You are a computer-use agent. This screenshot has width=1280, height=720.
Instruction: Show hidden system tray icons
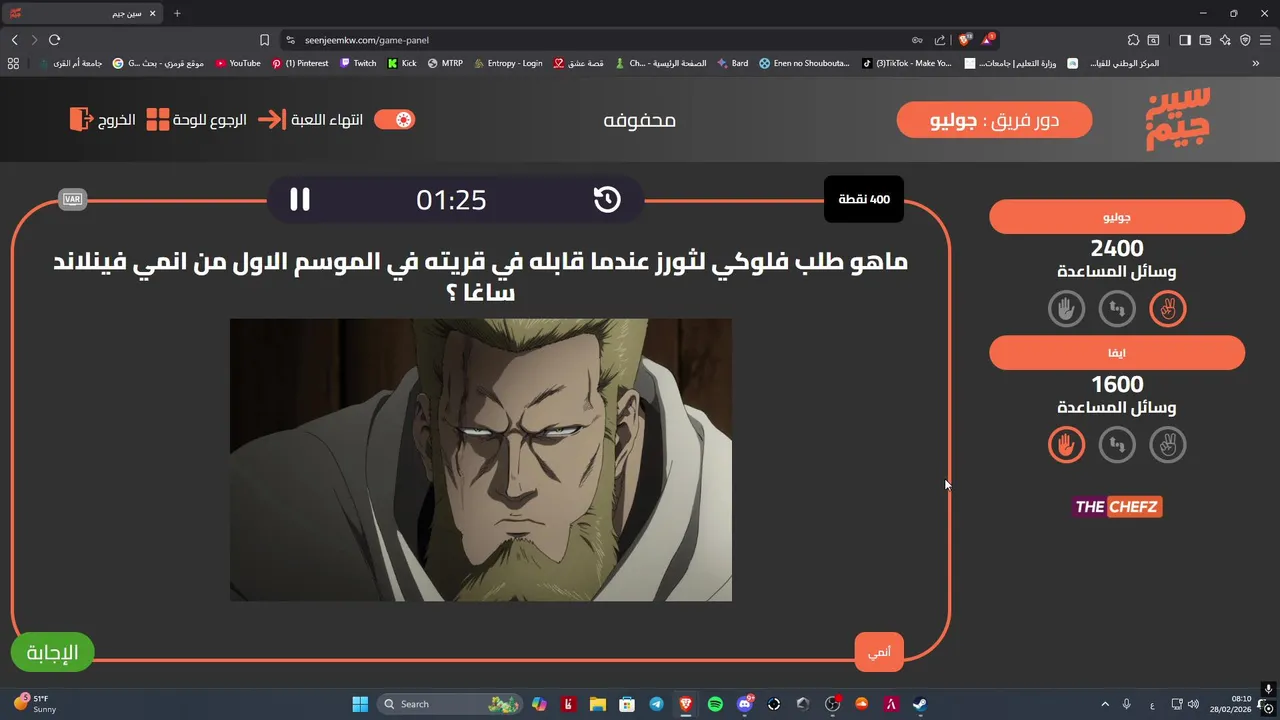coord(1106,704)
